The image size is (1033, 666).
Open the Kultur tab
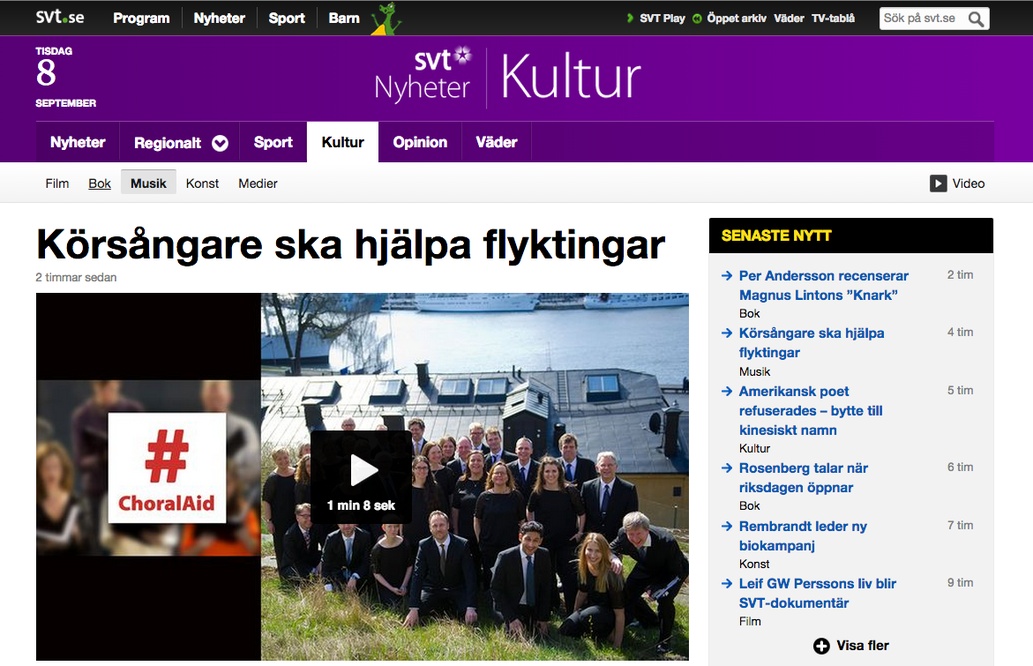[x=342, y=142]
